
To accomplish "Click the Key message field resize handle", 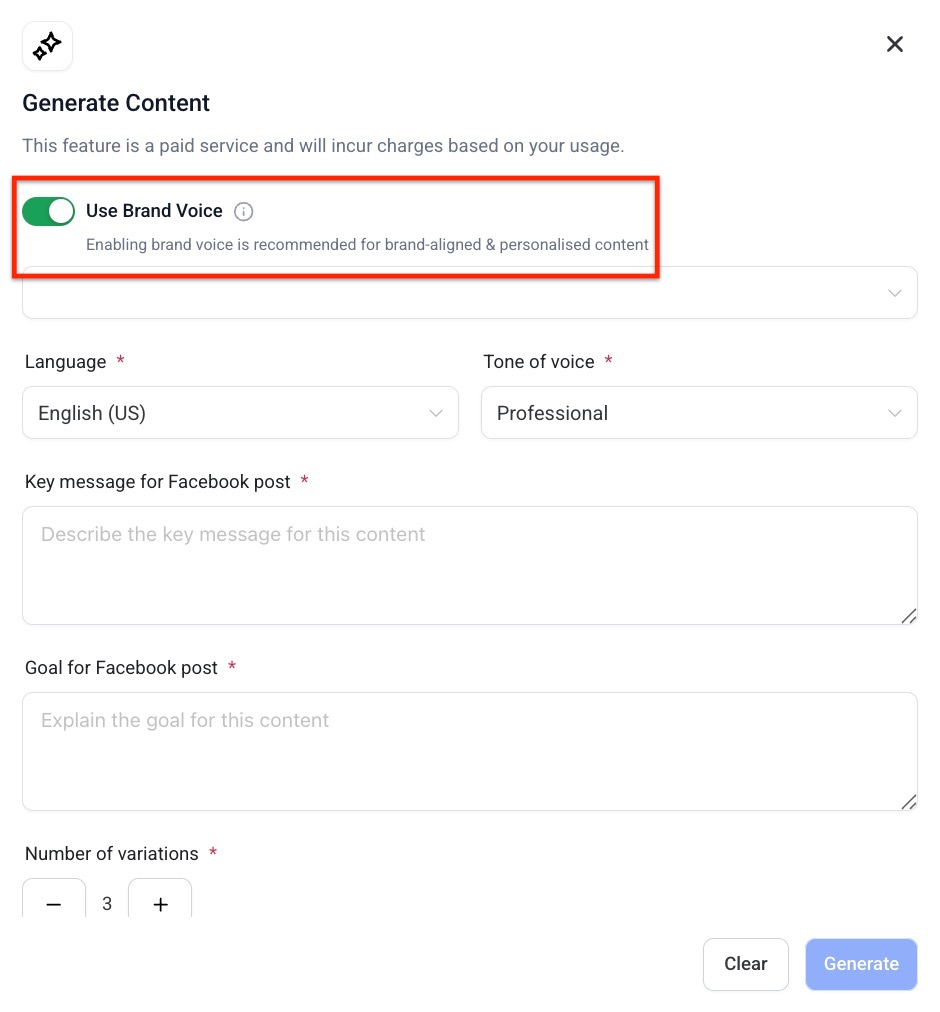I will [x=908, y=616].
